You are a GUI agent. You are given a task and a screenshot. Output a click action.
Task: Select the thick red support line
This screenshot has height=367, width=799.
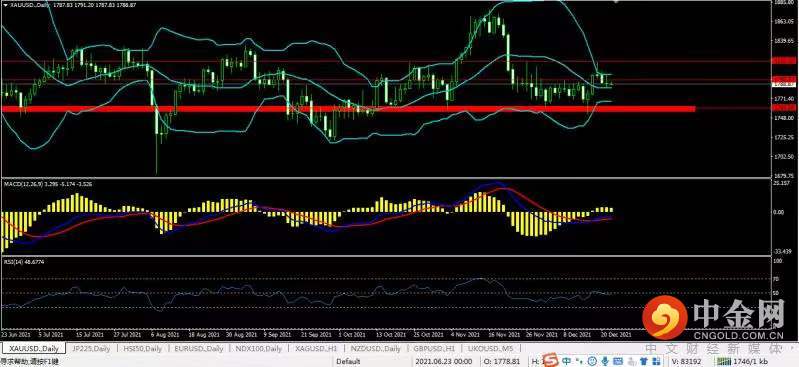coord(349,109)
